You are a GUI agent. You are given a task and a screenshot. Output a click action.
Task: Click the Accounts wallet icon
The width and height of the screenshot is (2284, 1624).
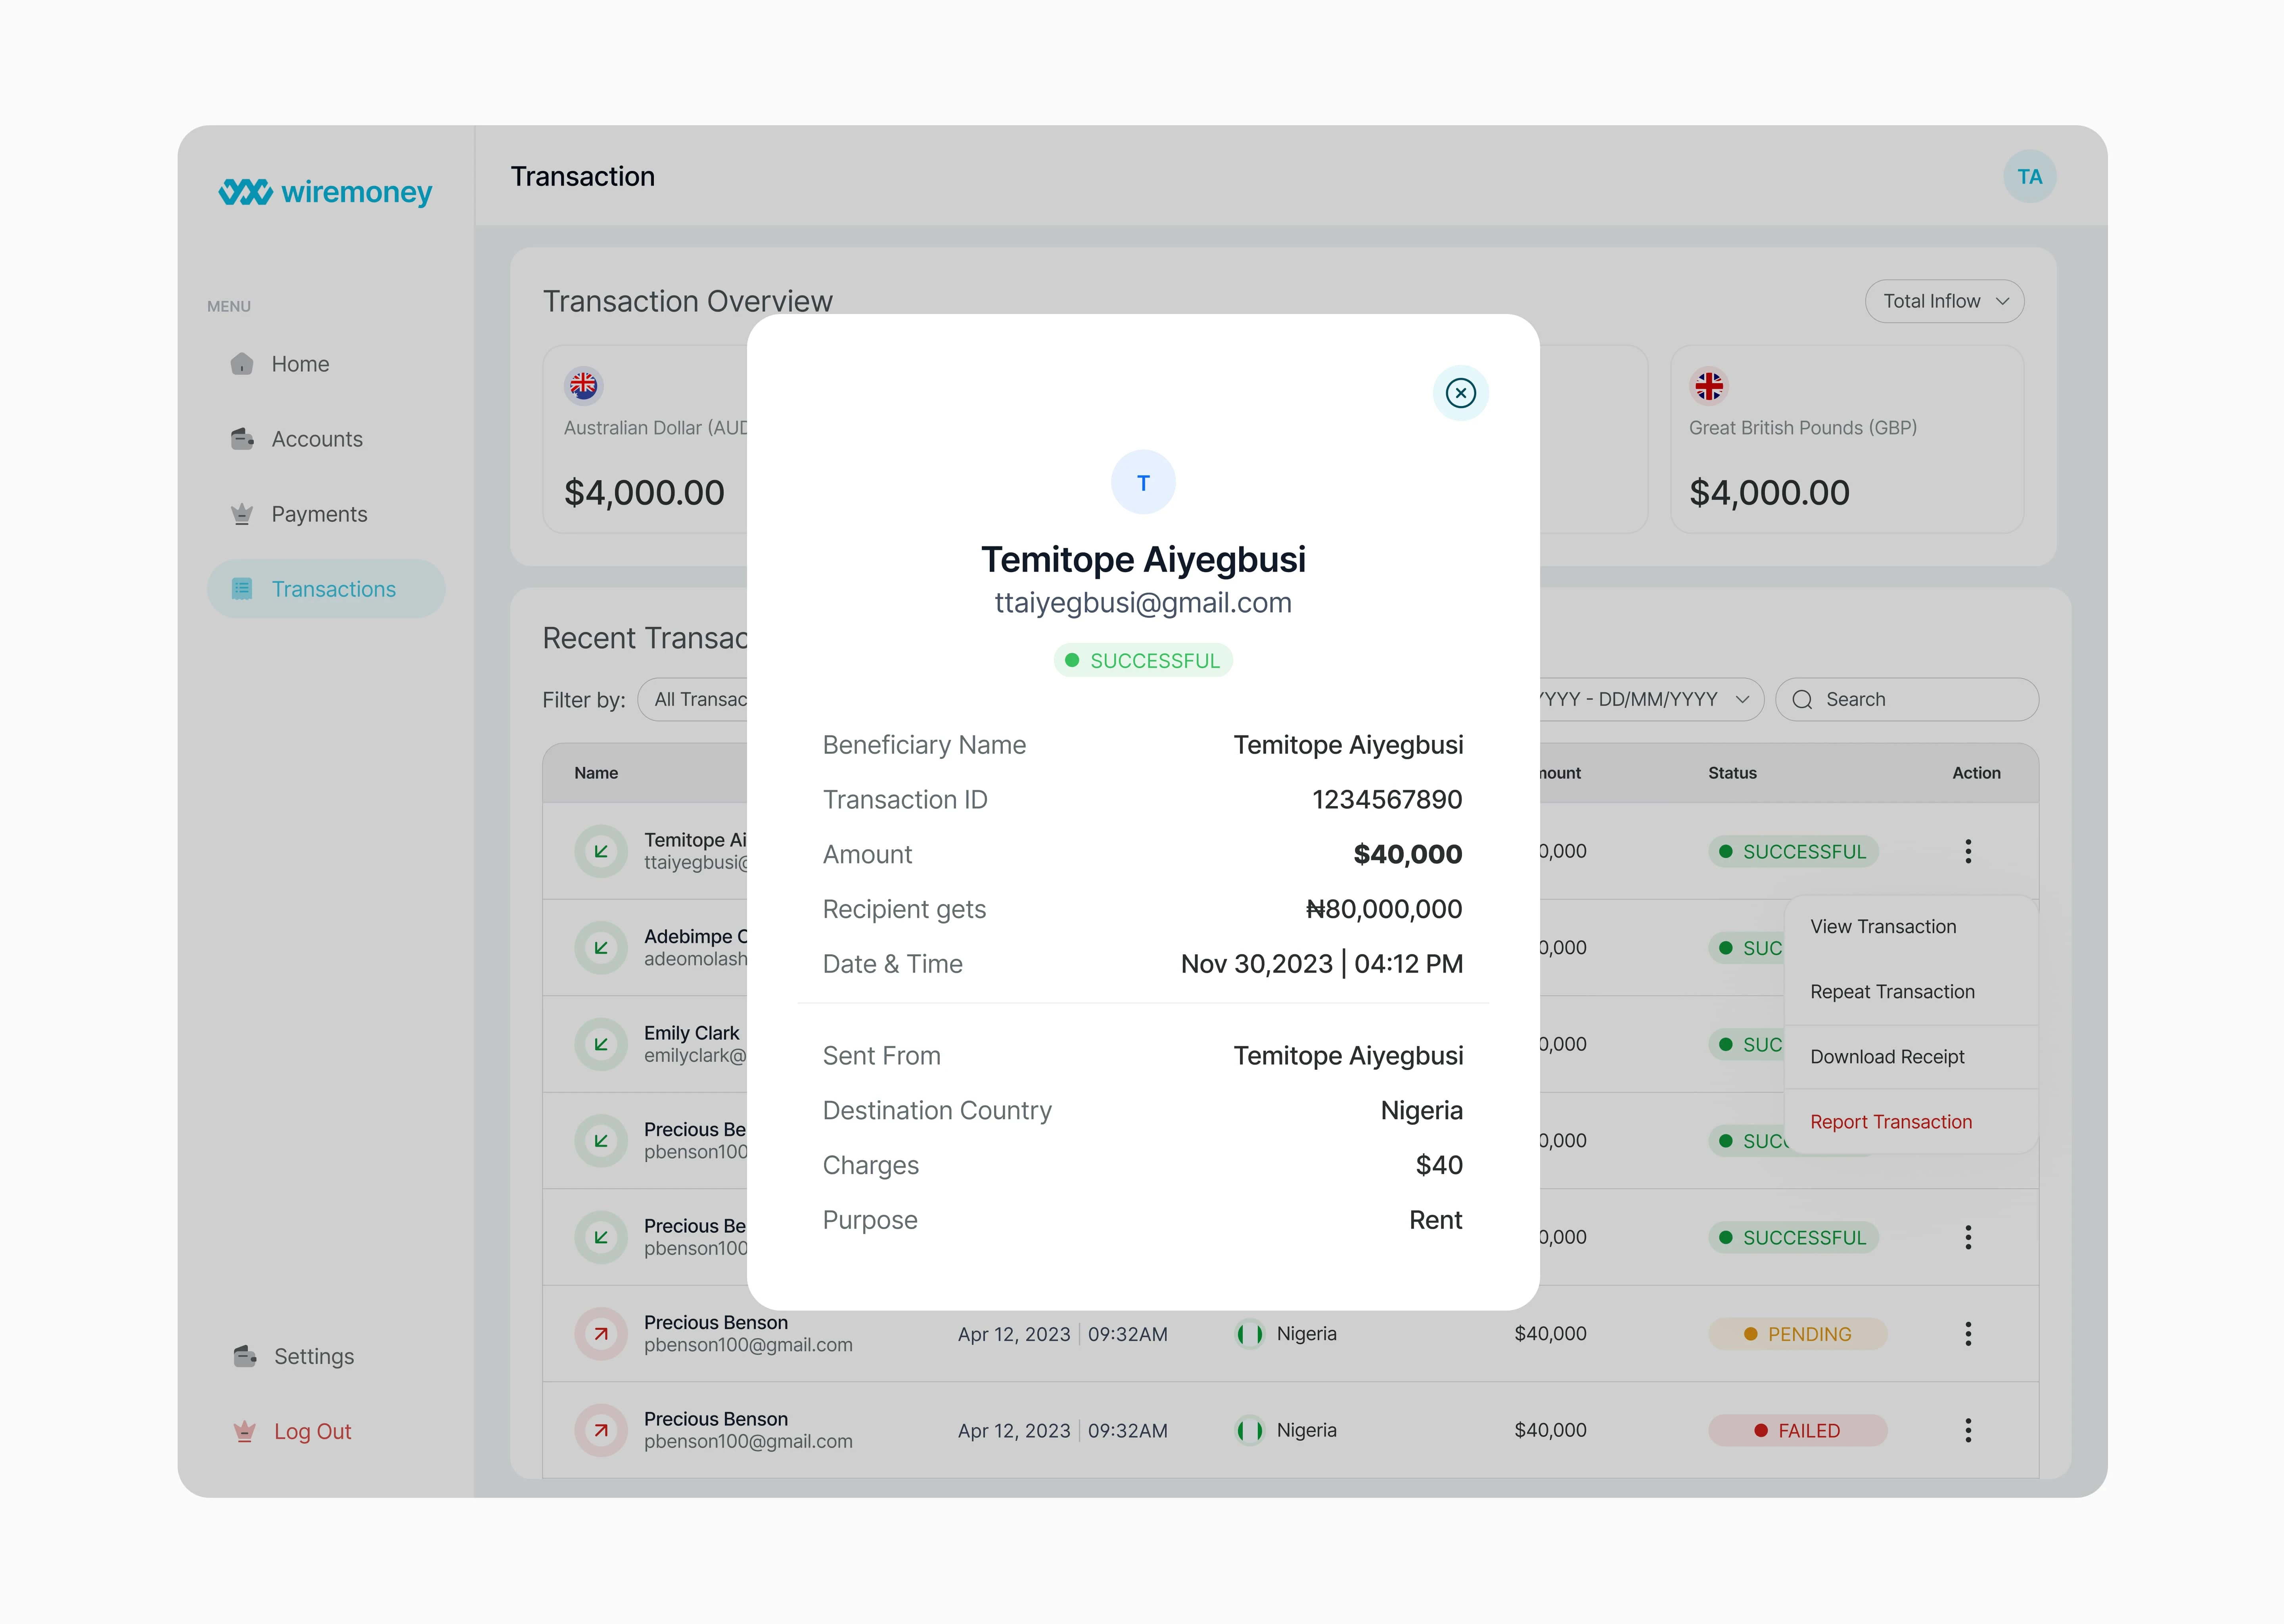tap(242, 439)
